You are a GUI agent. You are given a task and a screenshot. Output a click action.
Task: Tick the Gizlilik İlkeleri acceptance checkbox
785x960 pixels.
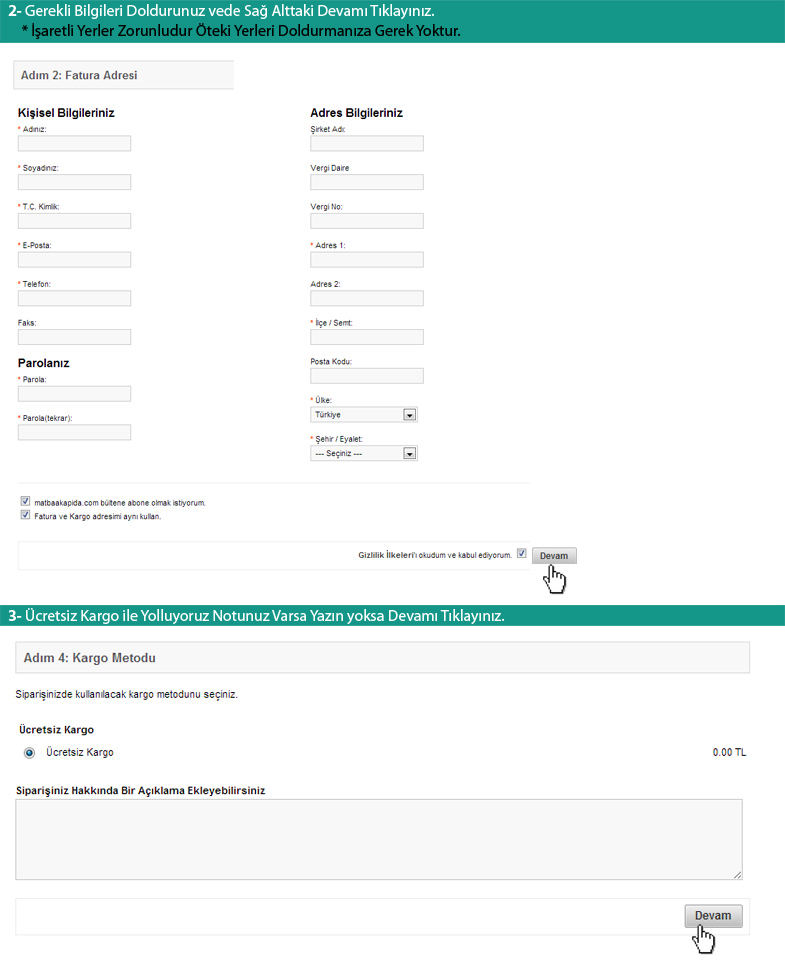[522, 553]
